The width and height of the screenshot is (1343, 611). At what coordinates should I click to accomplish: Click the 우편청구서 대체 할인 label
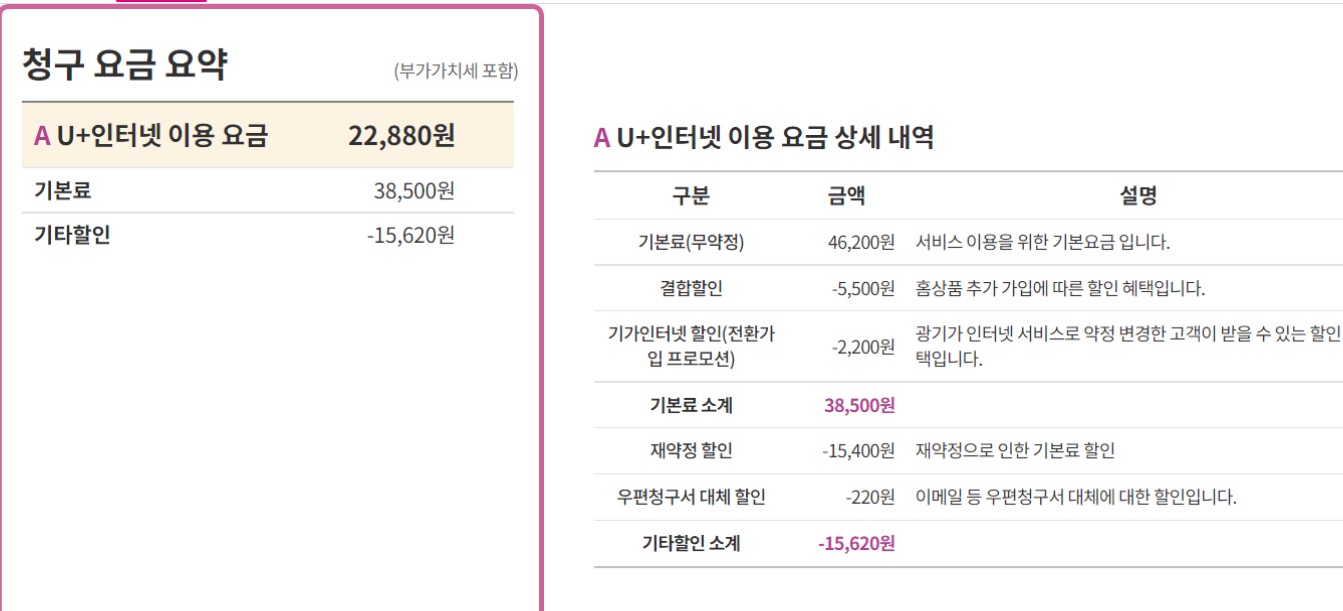click(x=691, y=497)
